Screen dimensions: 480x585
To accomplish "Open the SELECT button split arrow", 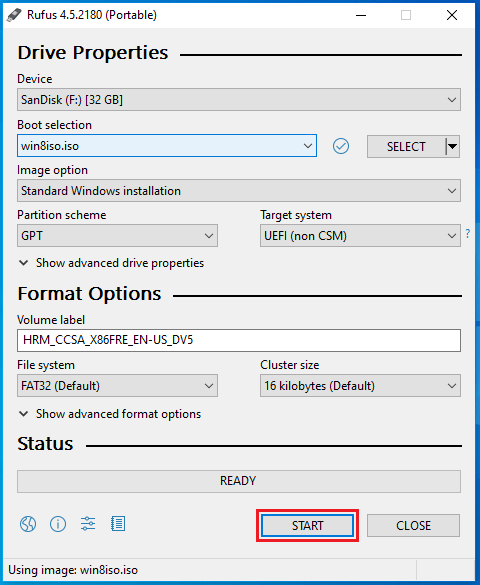I will point(452,147).
